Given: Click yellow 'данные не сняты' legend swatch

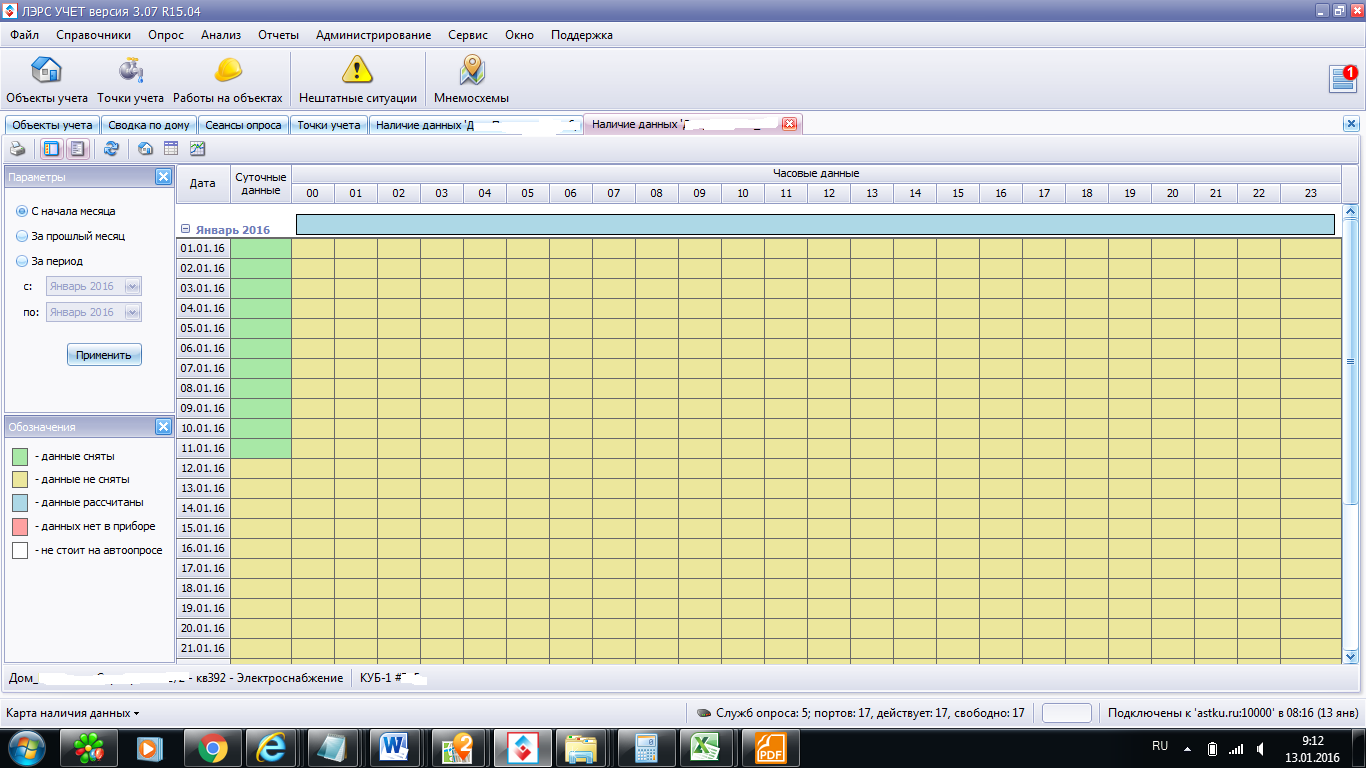Looking at the screenshot, I should click(x=20, y=479).
